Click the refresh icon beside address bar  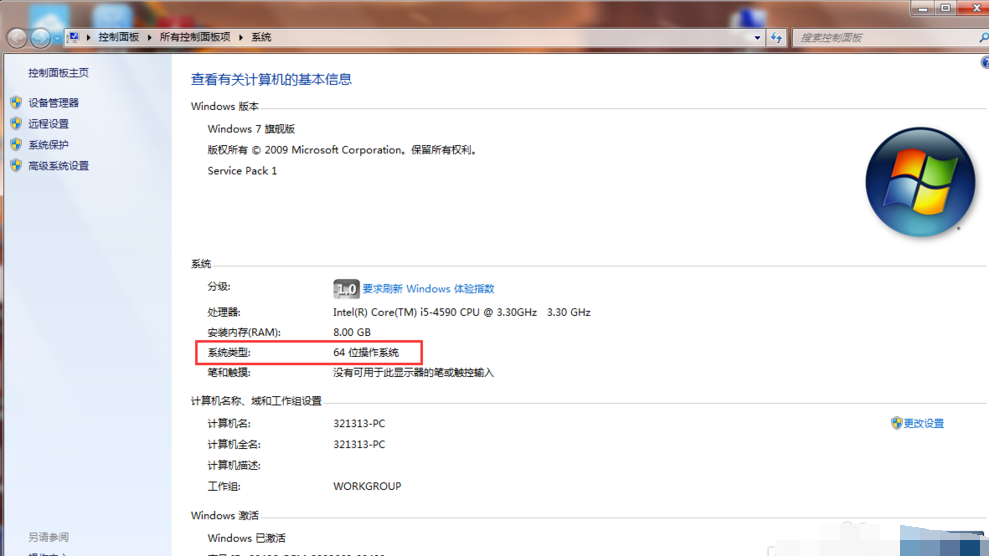777,38
